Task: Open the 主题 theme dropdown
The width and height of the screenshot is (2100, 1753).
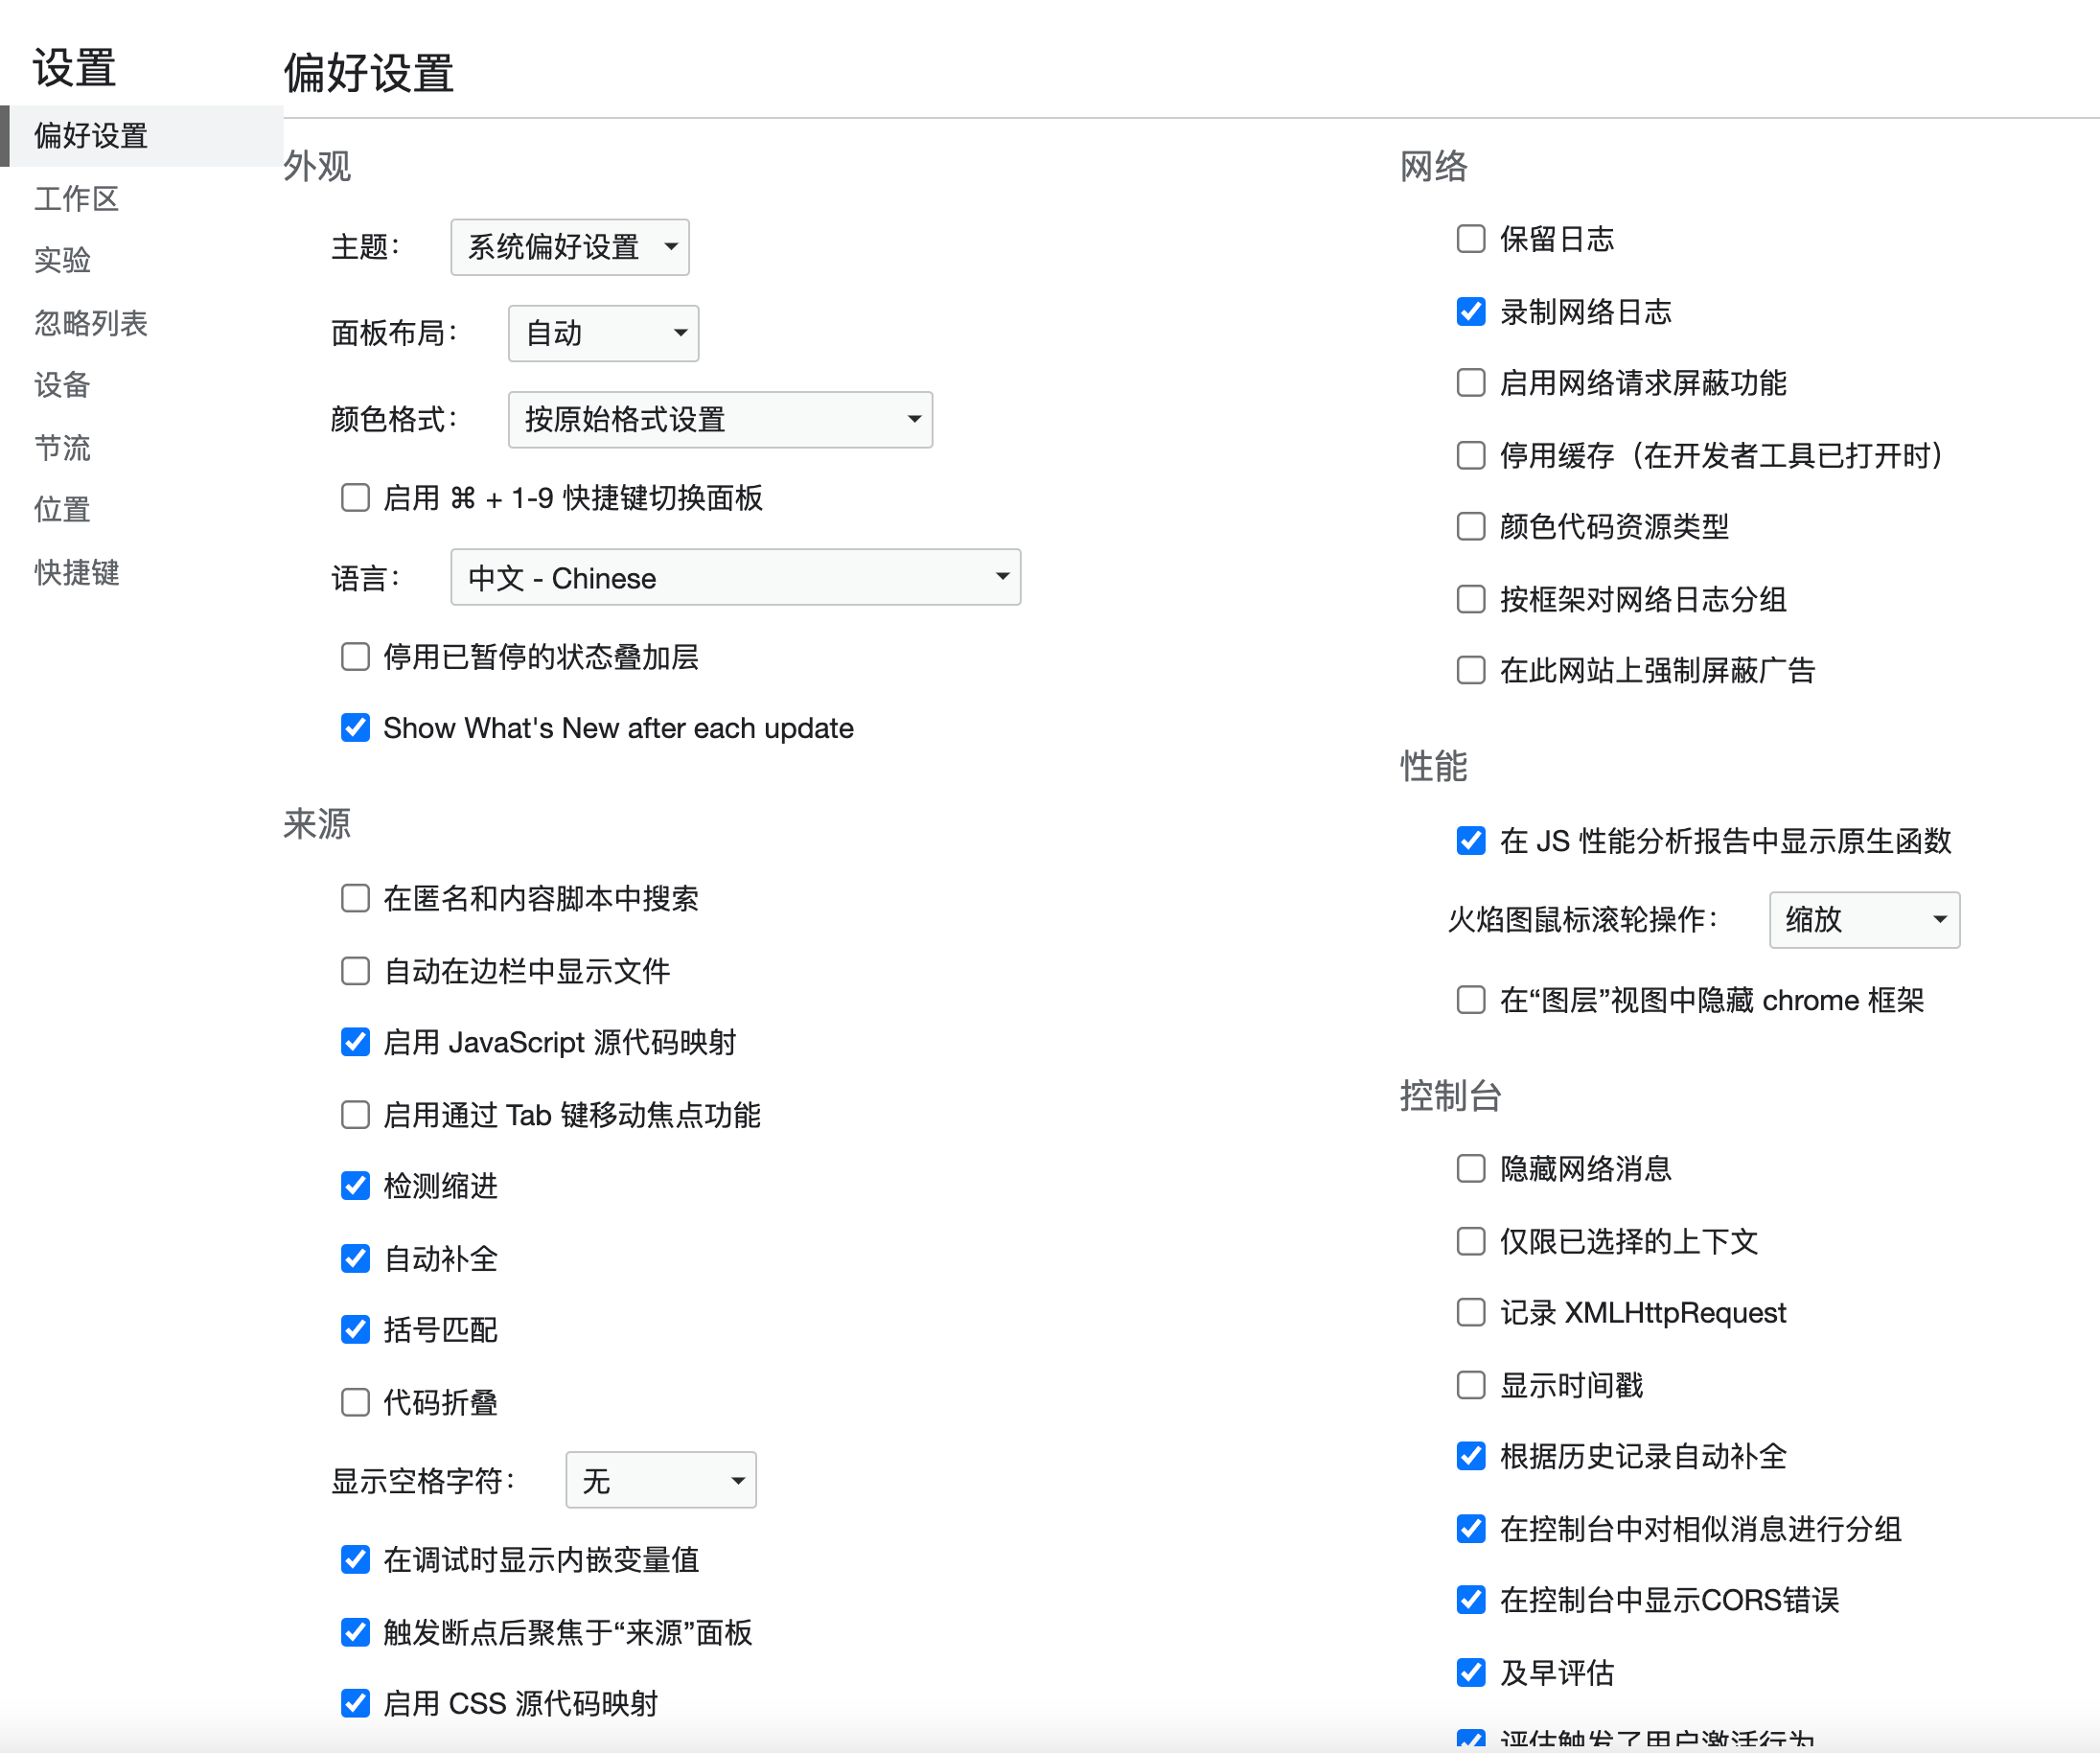Action: (x=569, y=247)
